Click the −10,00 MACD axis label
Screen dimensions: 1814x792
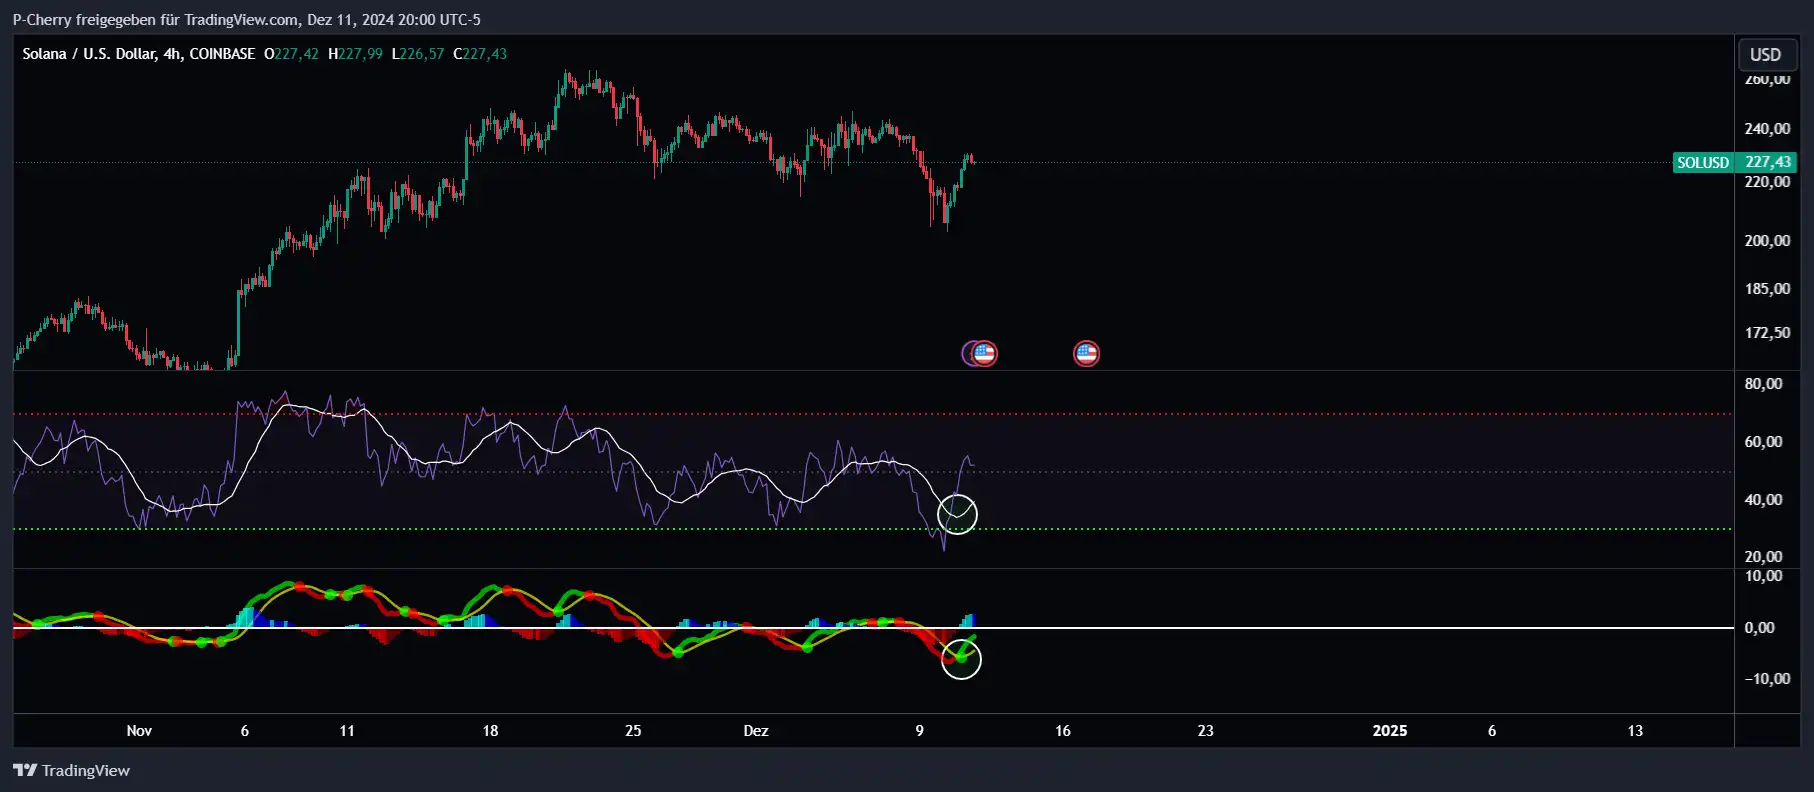tap(1767, 678)
